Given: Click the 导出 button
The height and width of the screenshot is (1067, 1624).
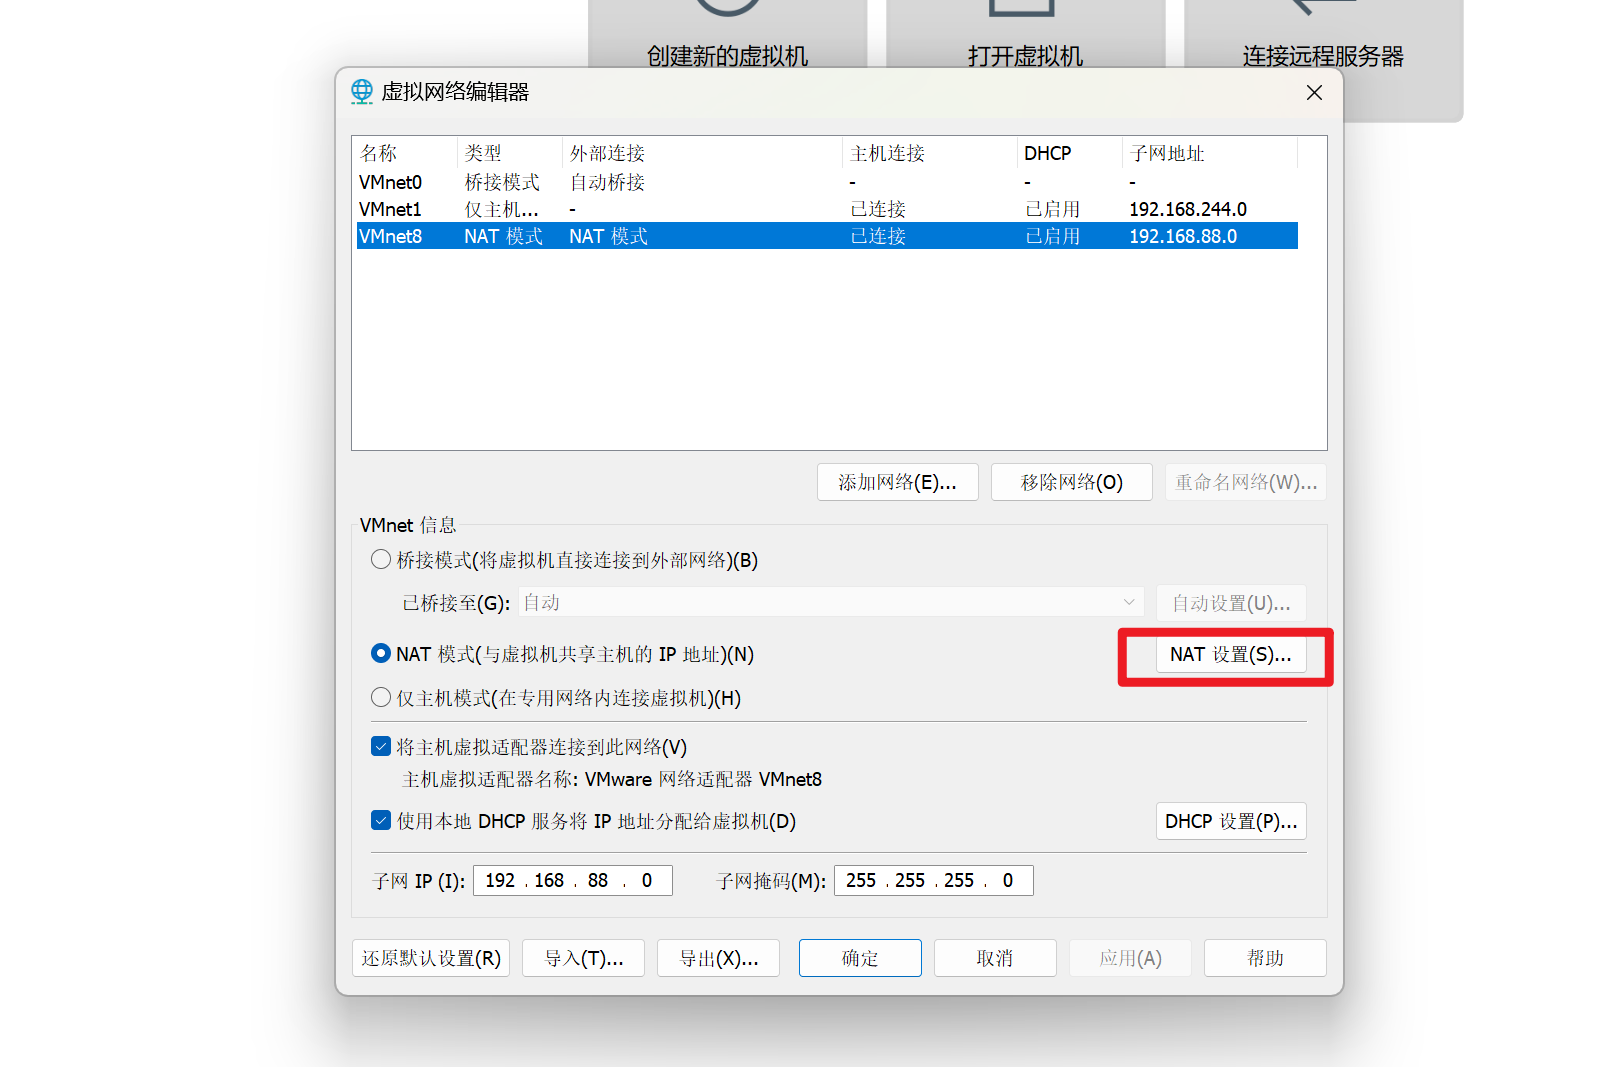Looking at the screenshot, I should click(x=718, y=957).
